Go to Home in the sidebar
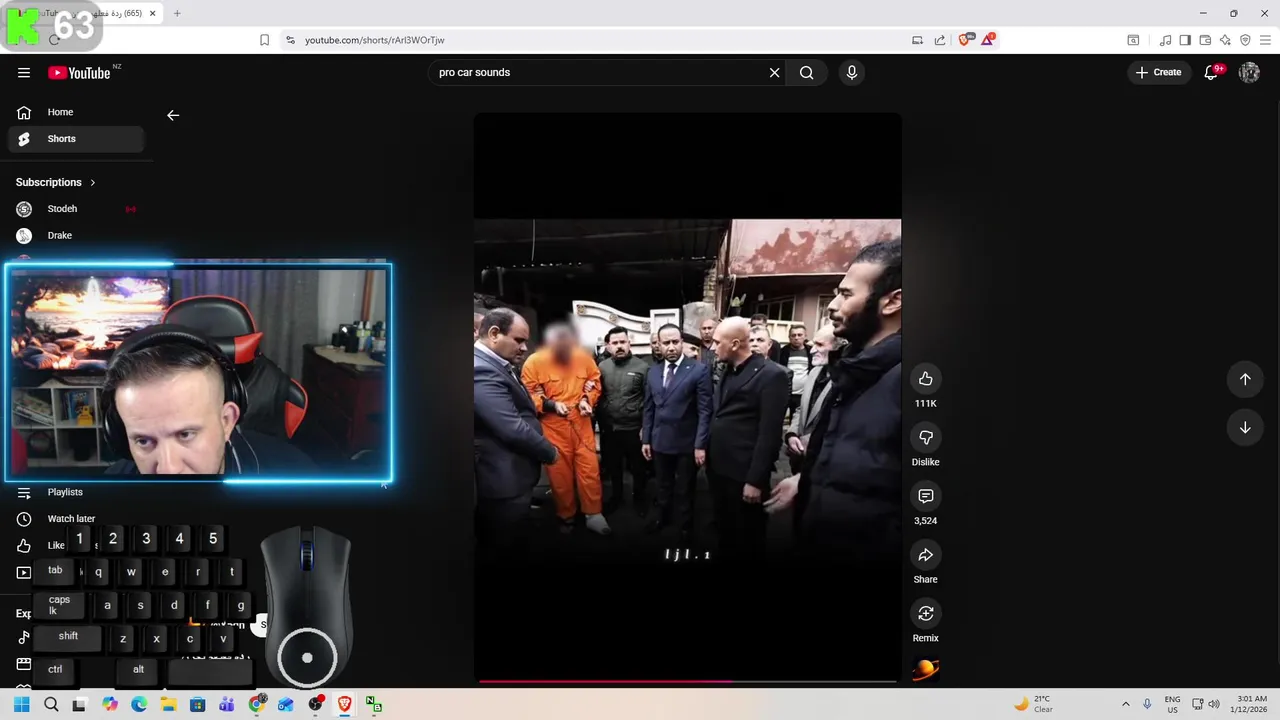1280x720 pixels. [76, 112]
